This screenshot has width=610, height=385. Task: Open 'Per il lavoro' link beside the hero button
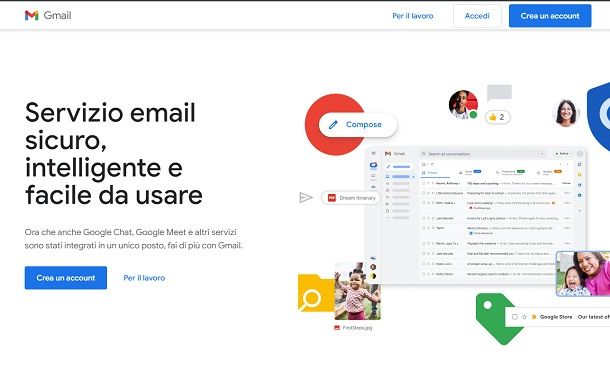[x=144, y=278]
